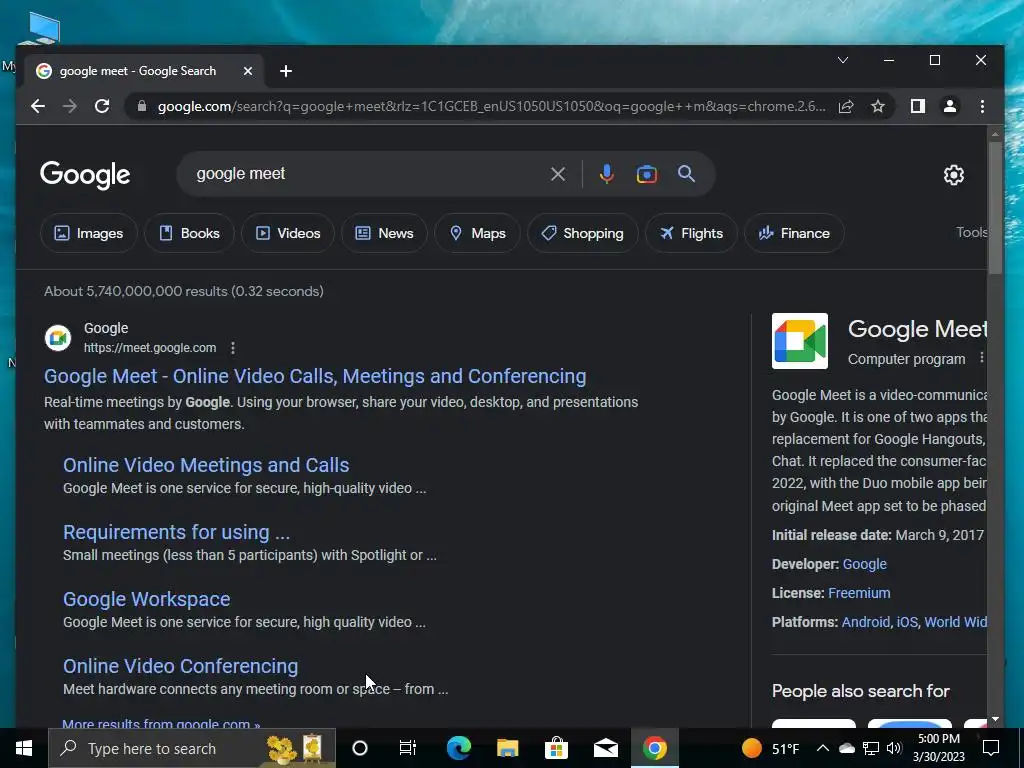Open Google Workspace sitelink
This screenshot has height=768, width=1024.
click(x=146, y=599)
